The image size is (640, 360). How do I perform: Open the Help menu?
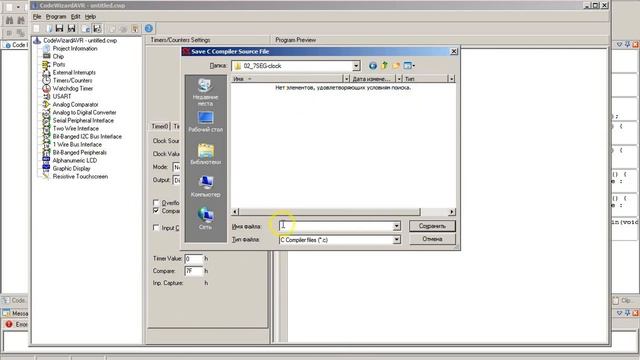point(90,17)
